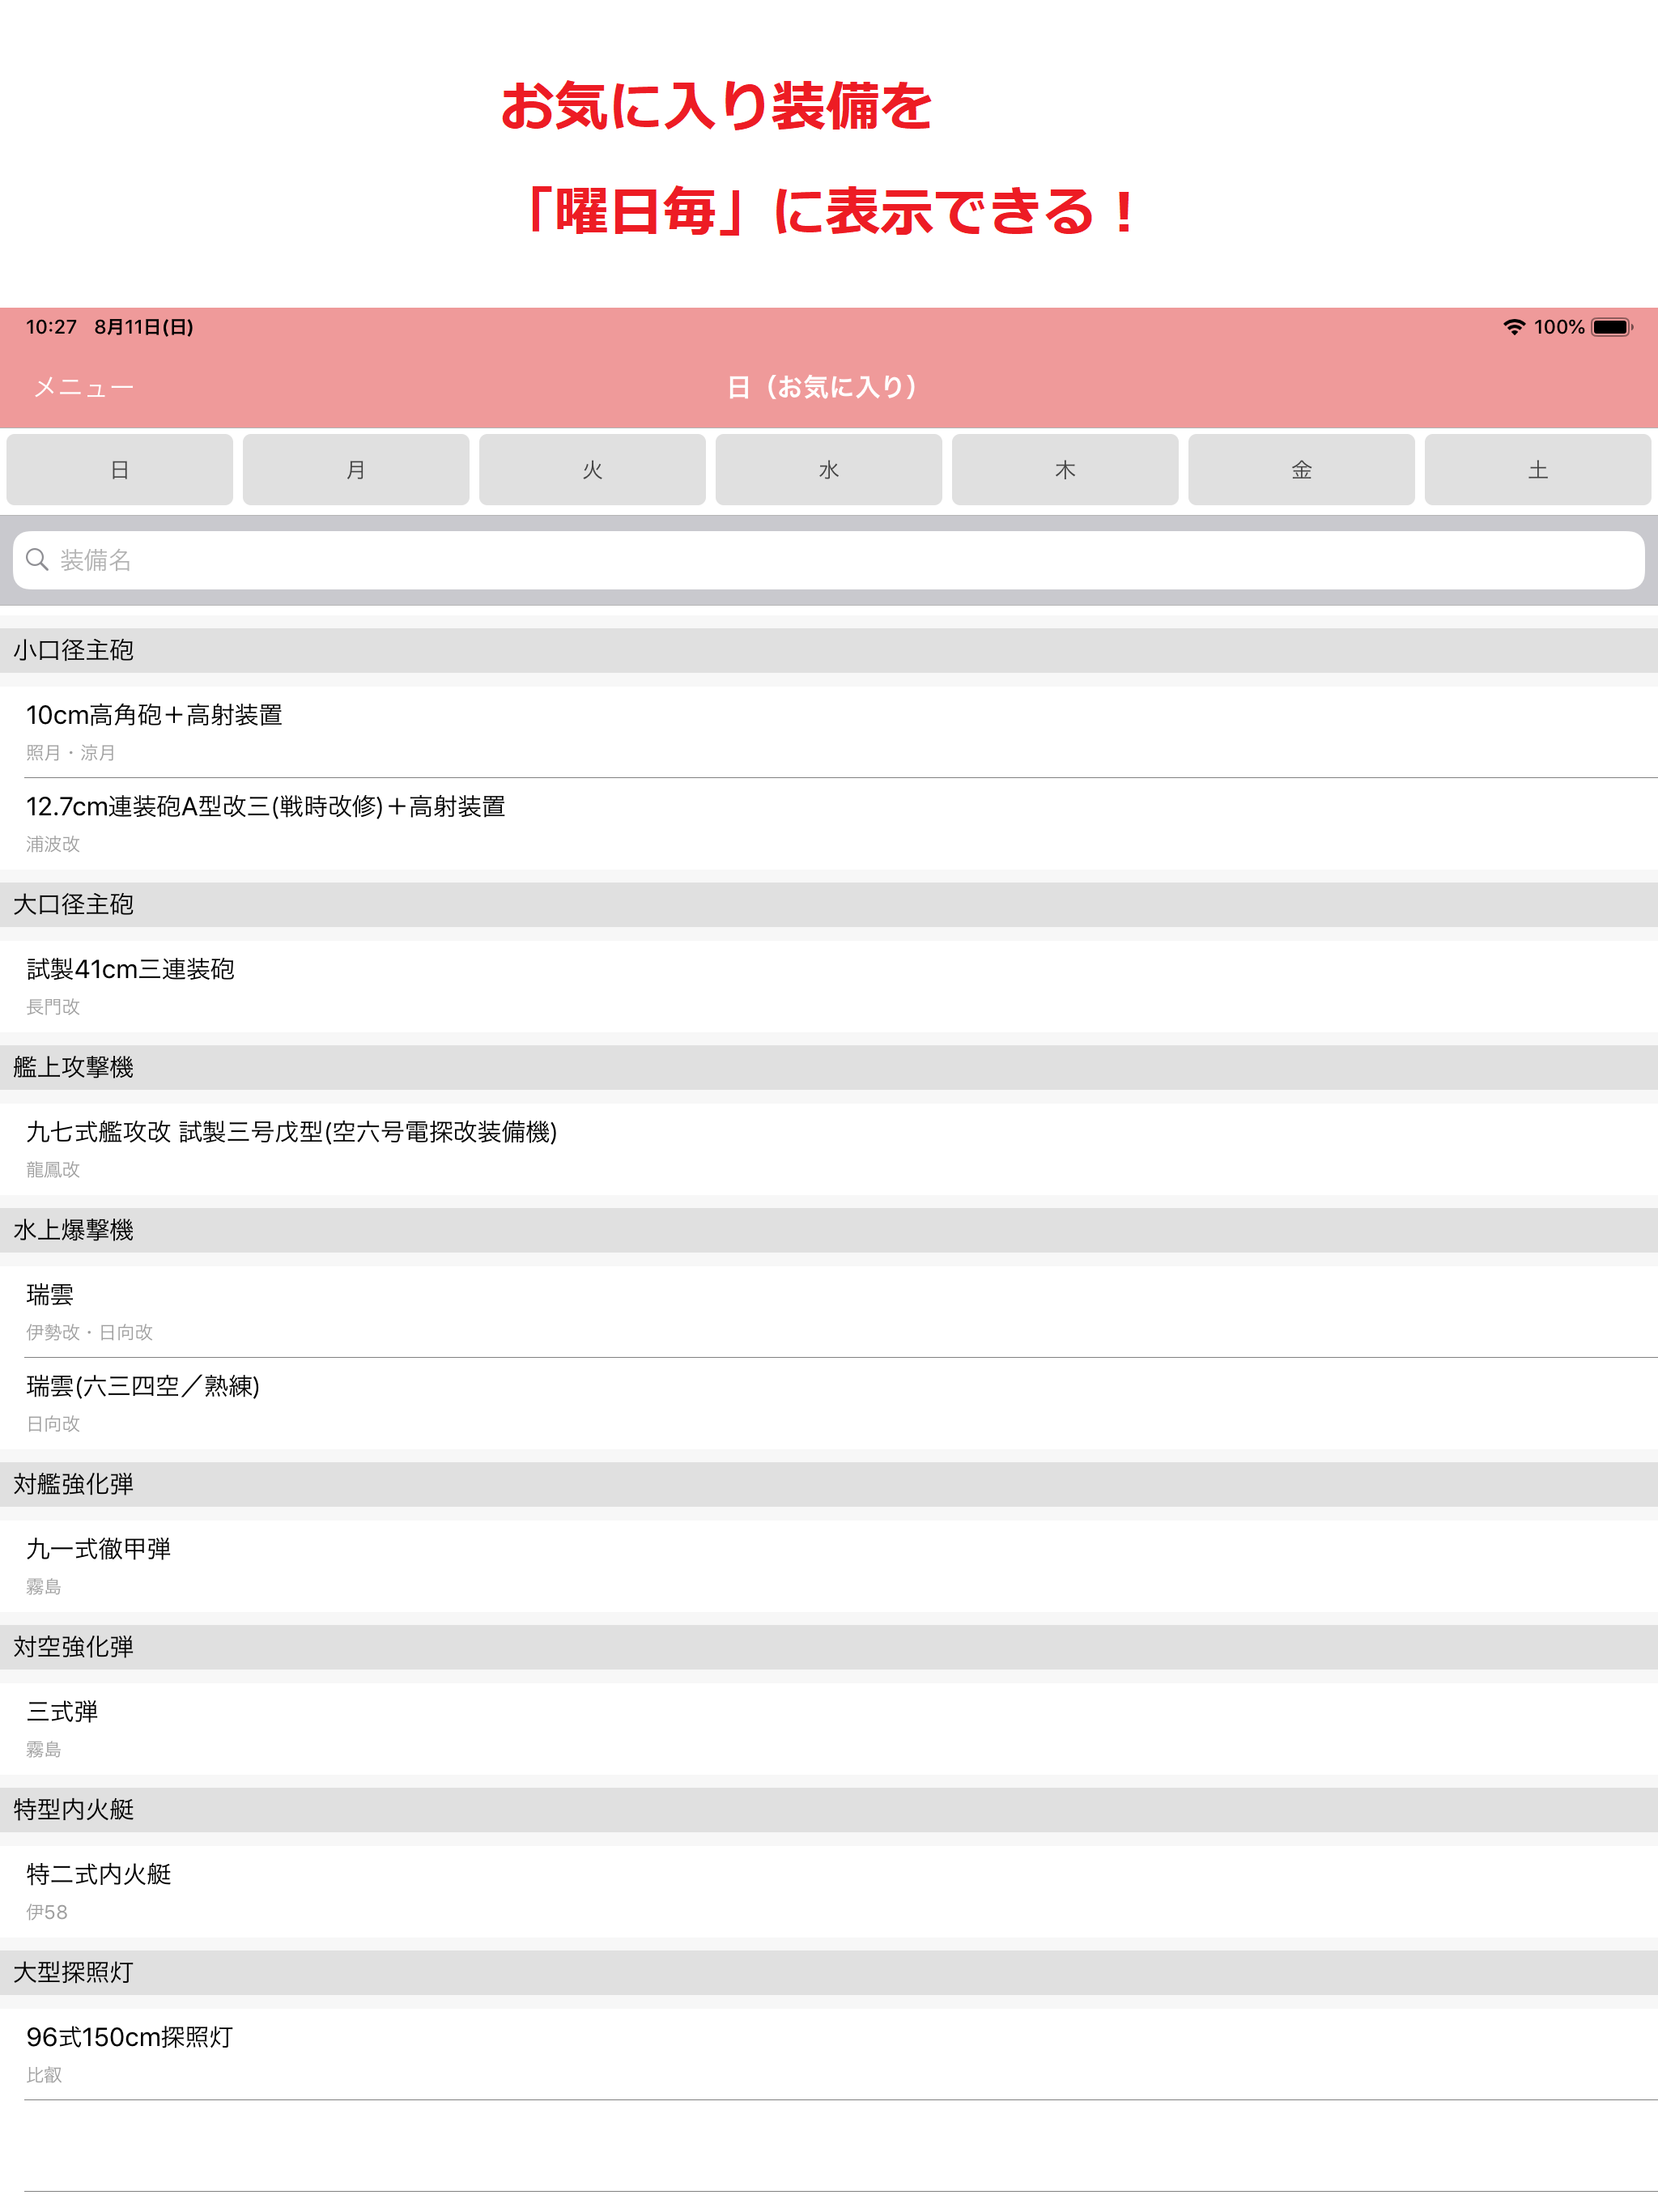Open 特二式内火艇 entry

[x=829, y=1892]
